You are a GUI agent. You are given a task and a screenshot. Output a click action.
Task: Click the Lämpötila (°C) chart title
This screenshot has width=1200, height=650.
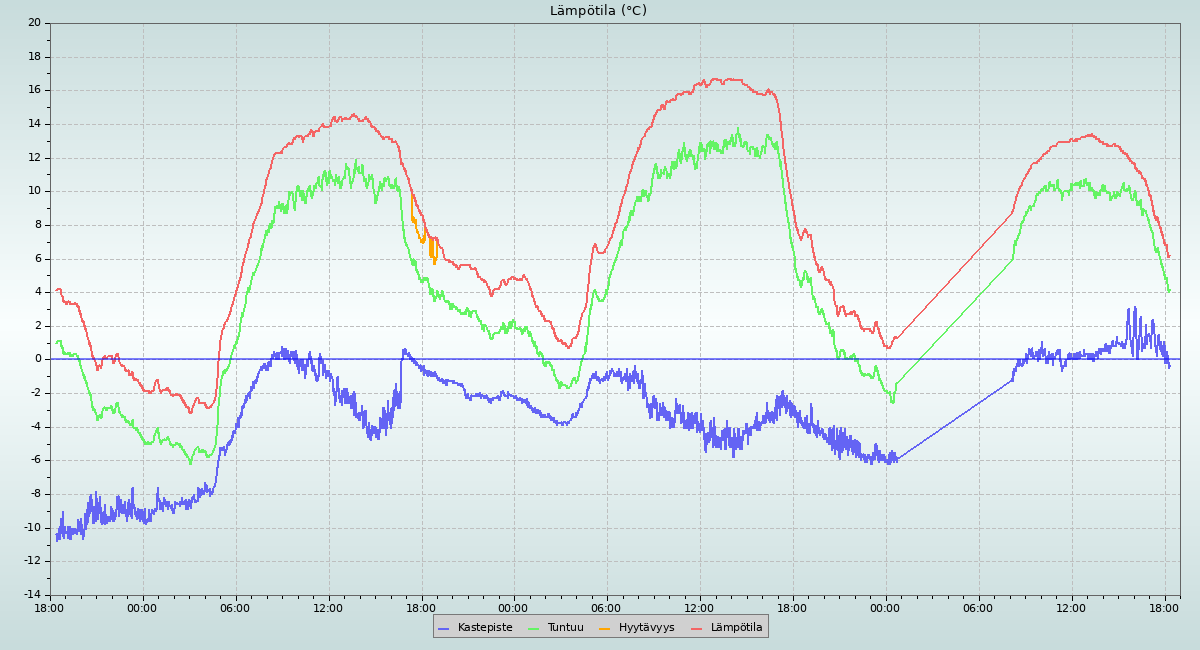[x=598, y=11]
